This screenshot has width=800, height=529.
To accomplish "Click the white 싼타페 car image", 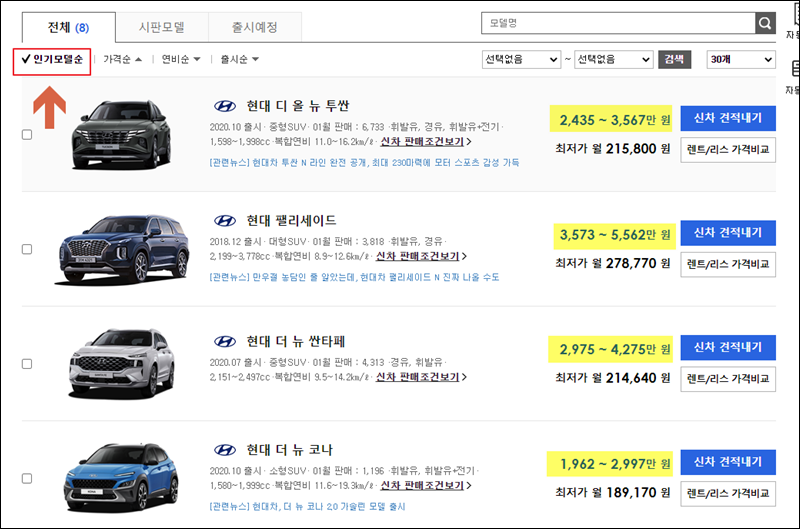I will click(x=121, y=364).
